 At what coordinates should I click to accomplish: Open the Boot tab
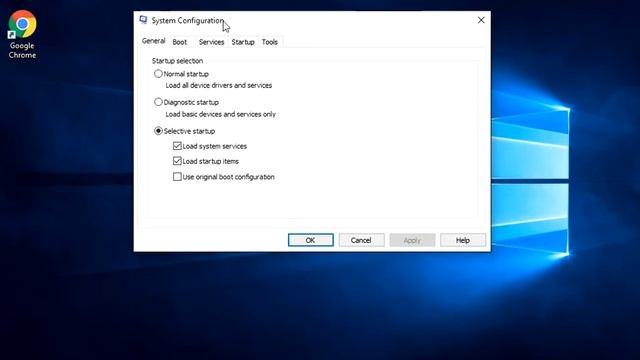click(x=180, y=42)
